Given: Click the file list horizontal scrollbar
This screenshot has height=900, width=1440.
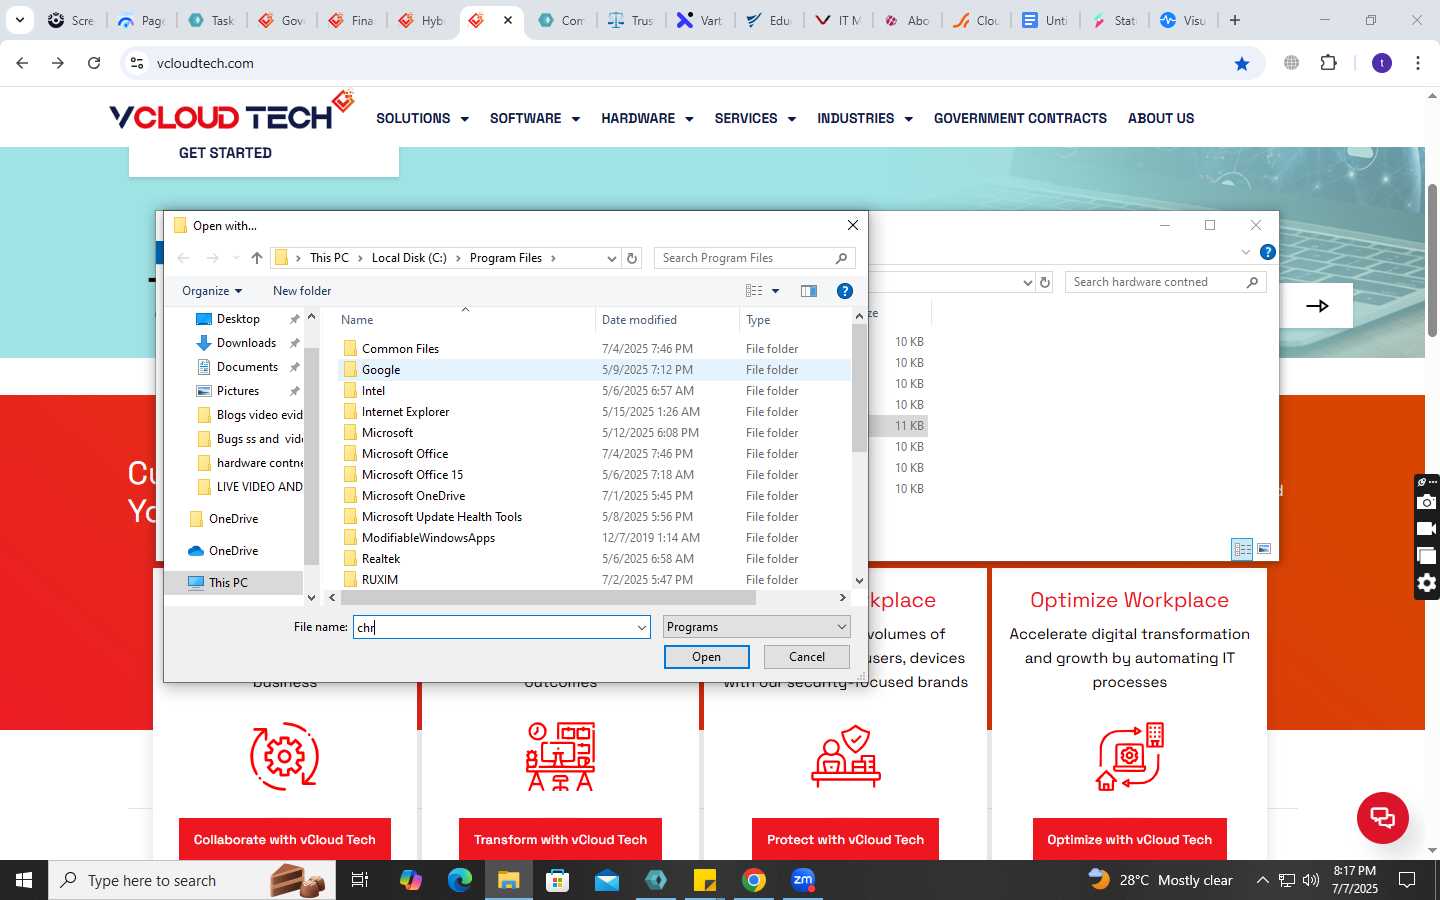Looking at the screenshot, I should click(x=548, y=597).
